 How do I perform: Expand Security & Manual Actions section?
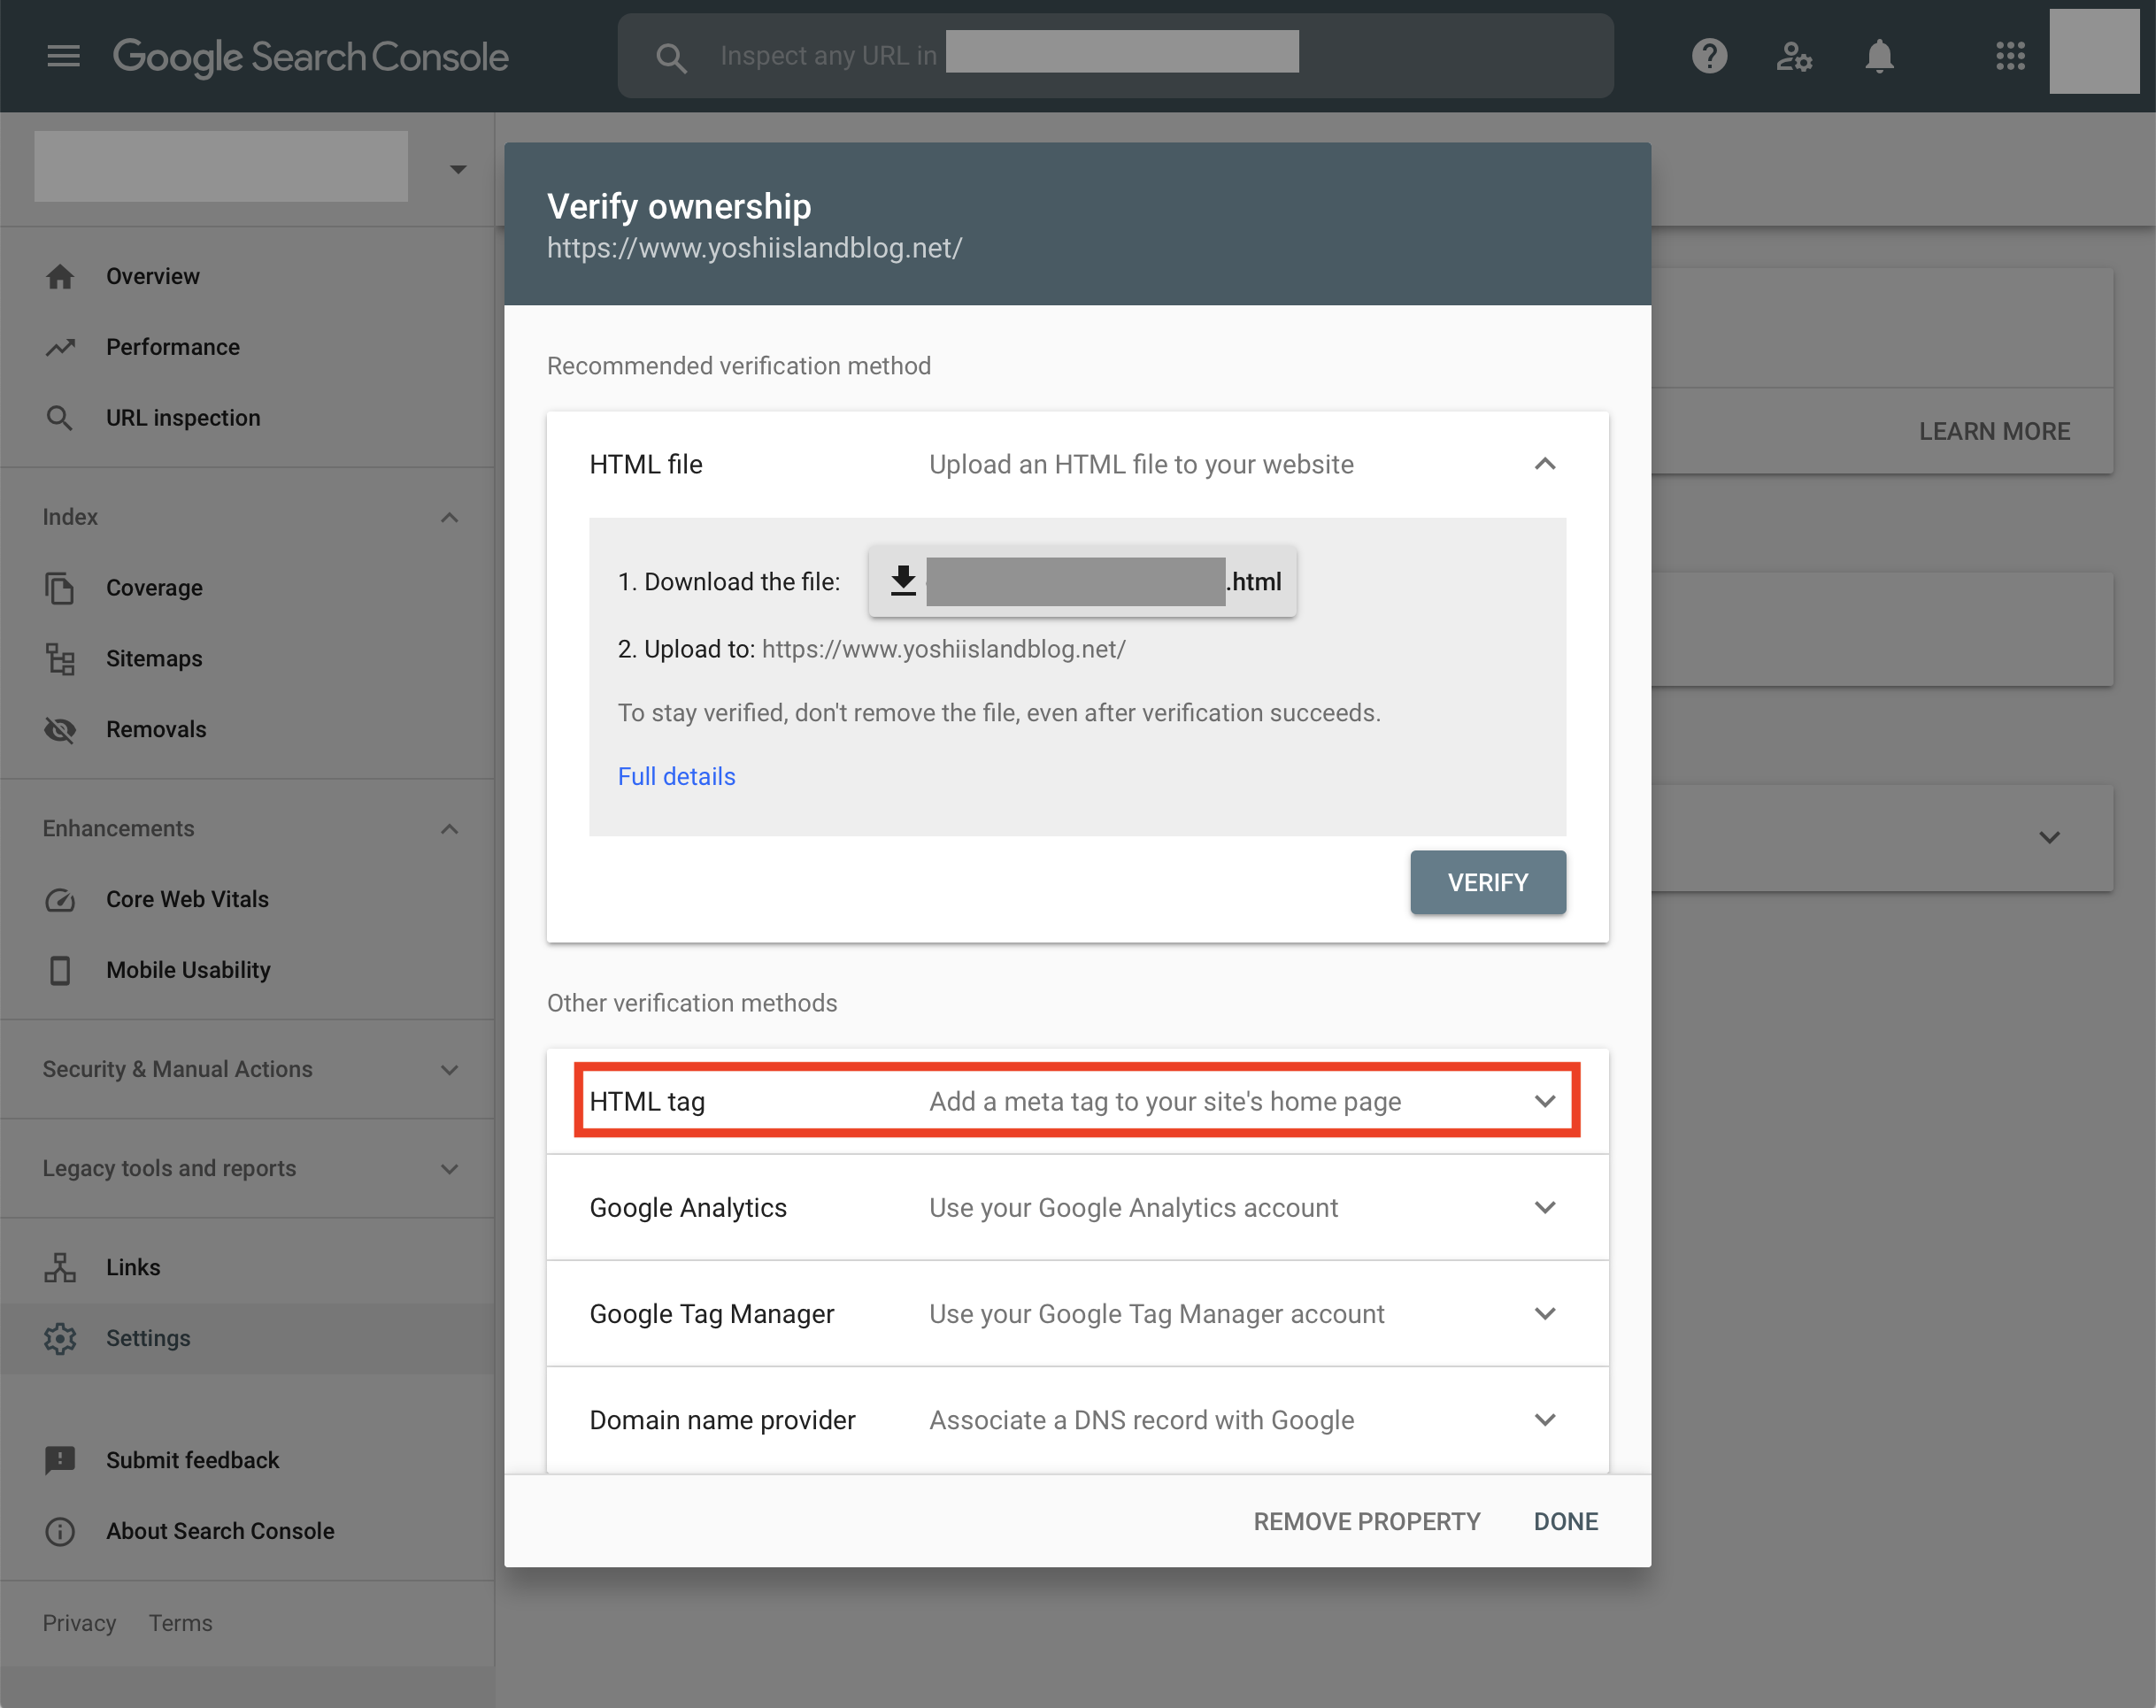click(449, 1070)
